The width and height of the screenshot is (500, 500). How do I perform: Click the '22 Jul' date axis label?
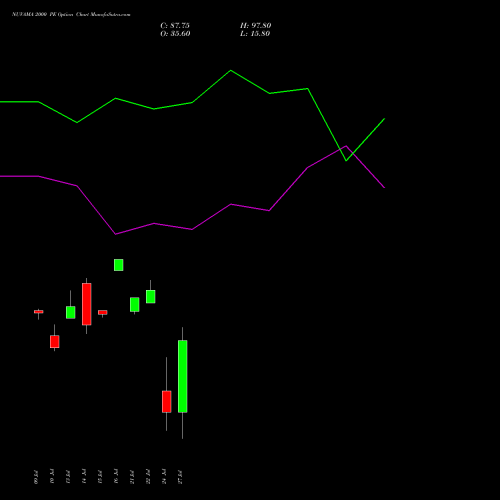148,477
